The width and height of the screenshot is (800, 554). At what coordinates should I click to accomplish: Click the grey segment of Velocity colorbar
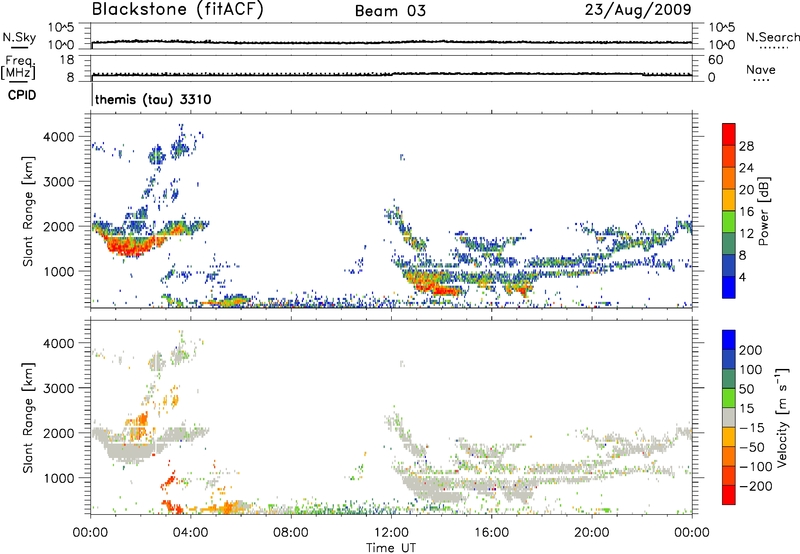pyautogui.click(x=729, y=417)
